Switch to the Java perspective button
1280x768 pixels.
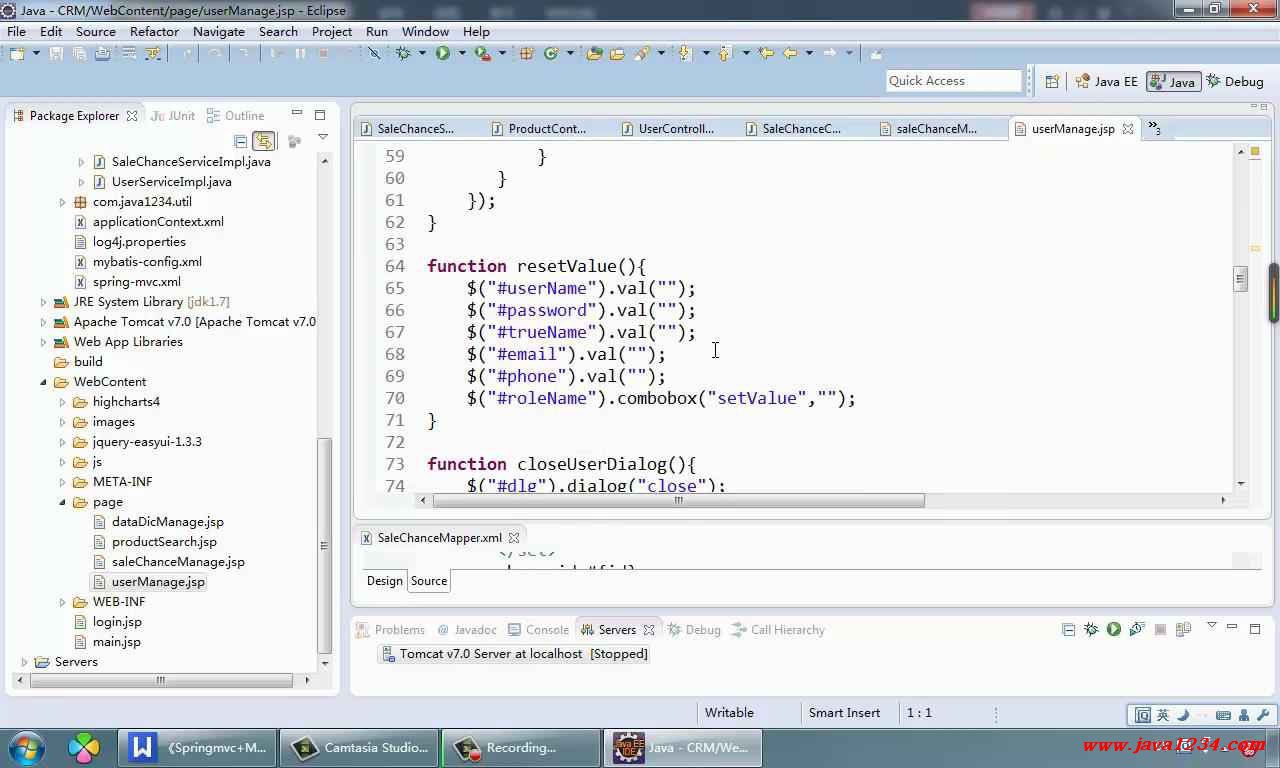1173,82
